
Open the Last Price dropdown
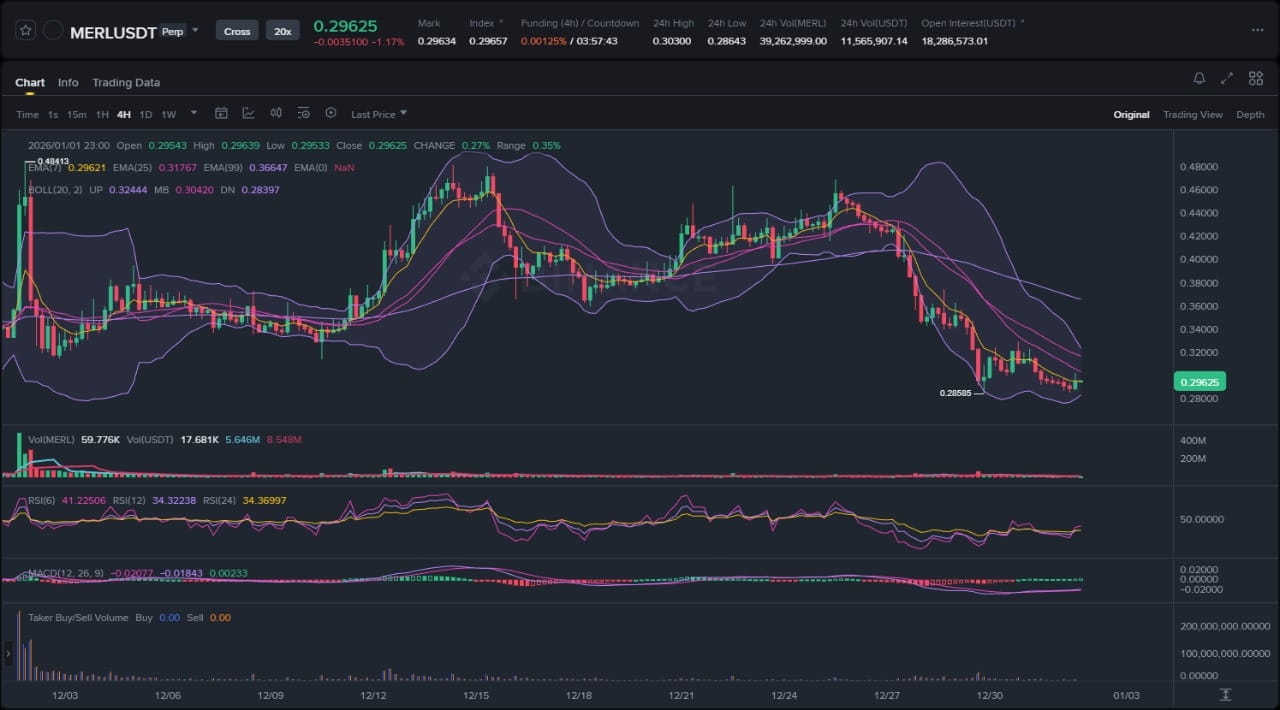pyautogui.click(x=378, y=114)
